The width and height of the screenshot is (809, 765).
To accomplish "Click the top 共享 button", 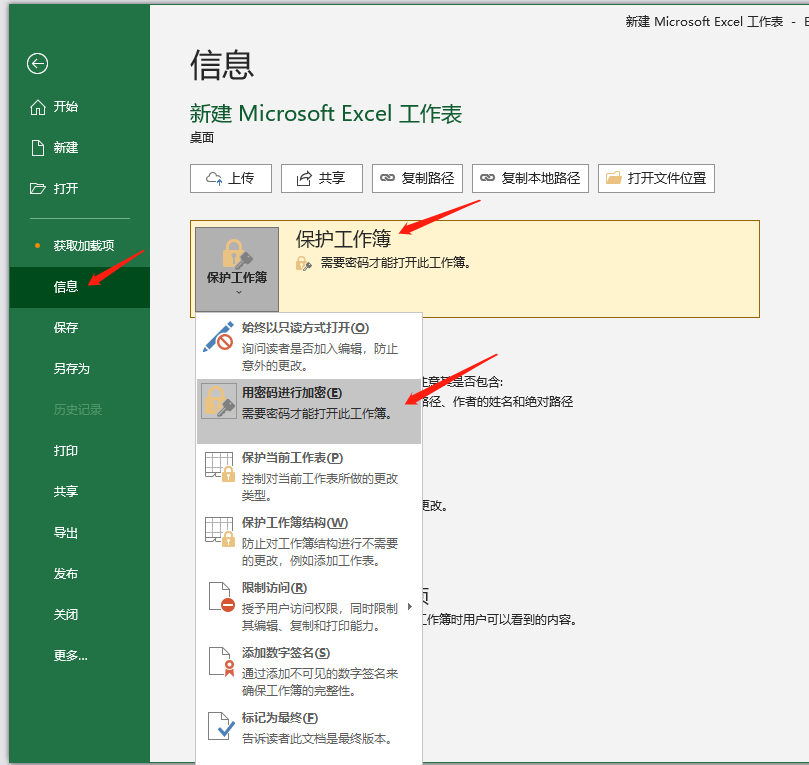I will click(321, 178).
